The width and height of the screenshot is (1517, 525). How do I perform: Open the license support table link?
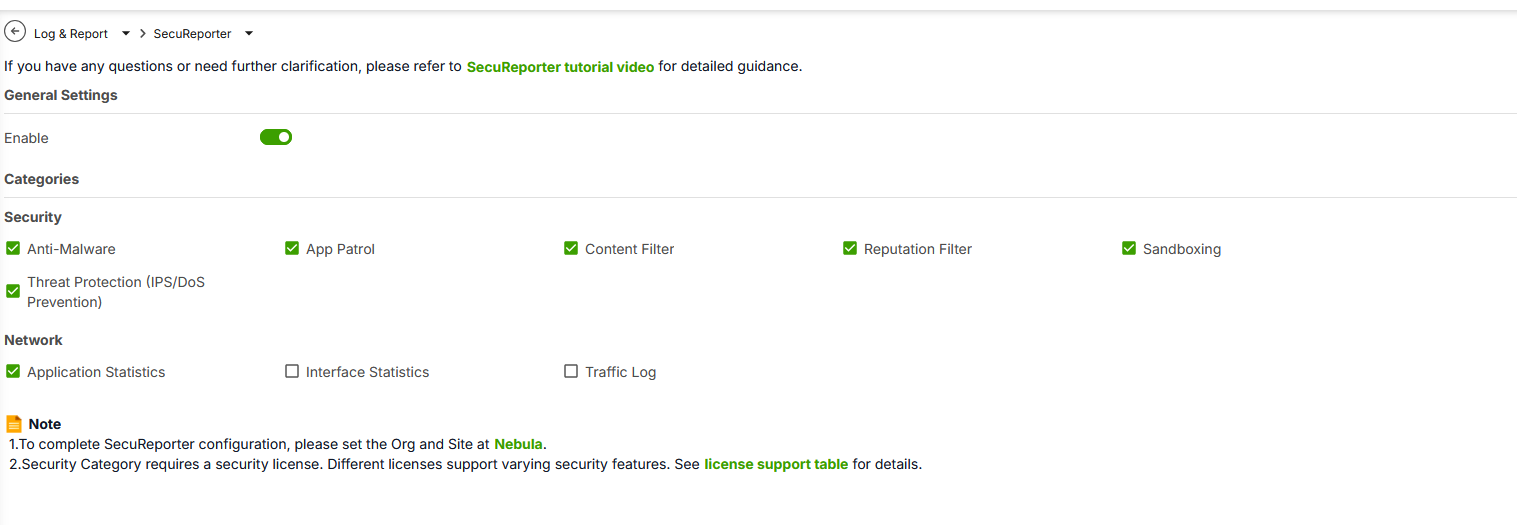tap(776, 464)
